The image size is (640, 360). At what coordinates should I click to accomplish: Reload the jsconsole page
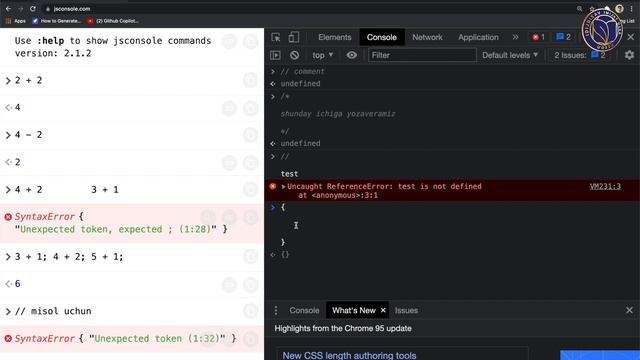pos(33,9)
